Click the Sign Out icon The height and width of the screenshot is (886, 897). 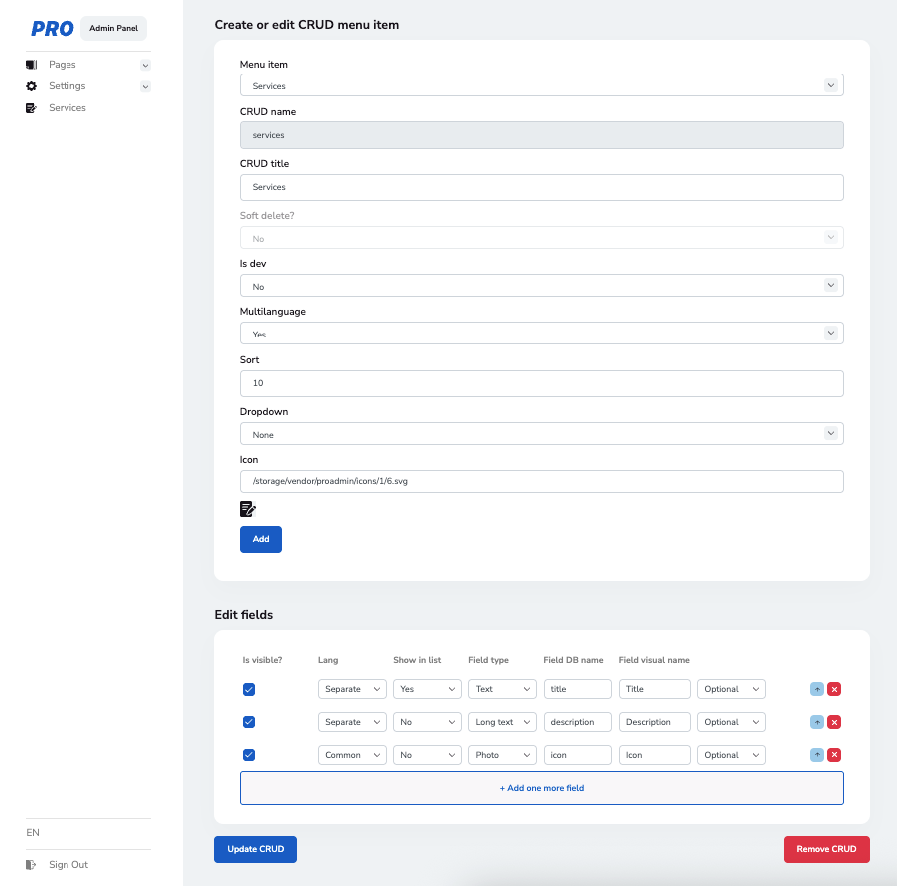[31, 864]
